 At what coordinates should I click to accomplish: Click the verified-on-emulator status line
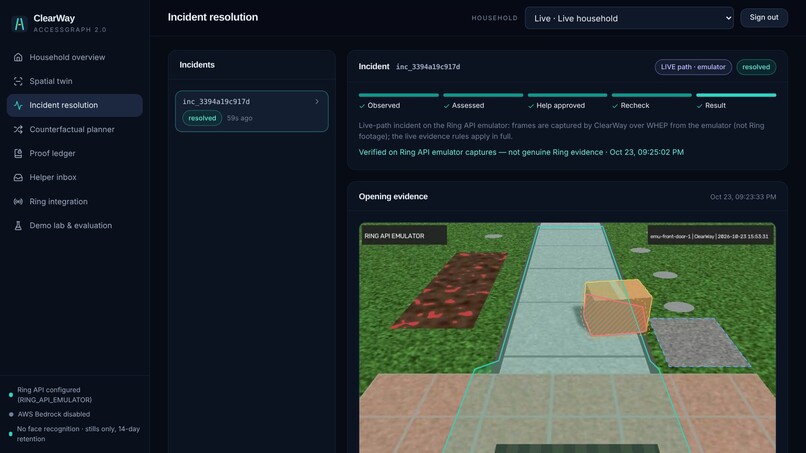pos(521,152)
